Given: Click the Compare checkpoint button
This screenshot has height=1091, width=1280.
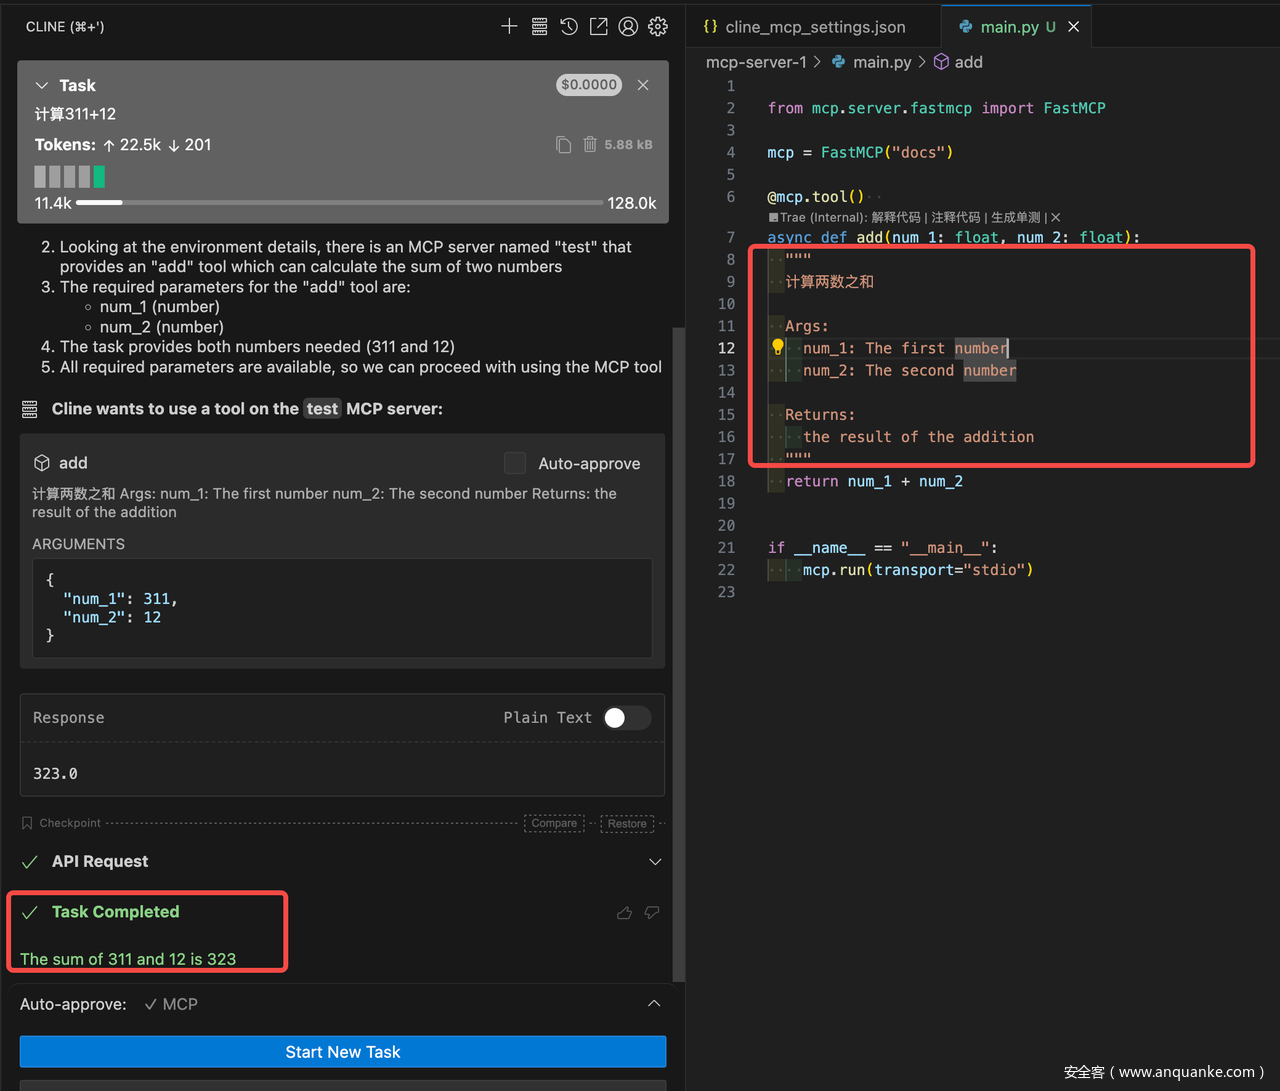Looking at the screenshot, I should tap(554, 824).
